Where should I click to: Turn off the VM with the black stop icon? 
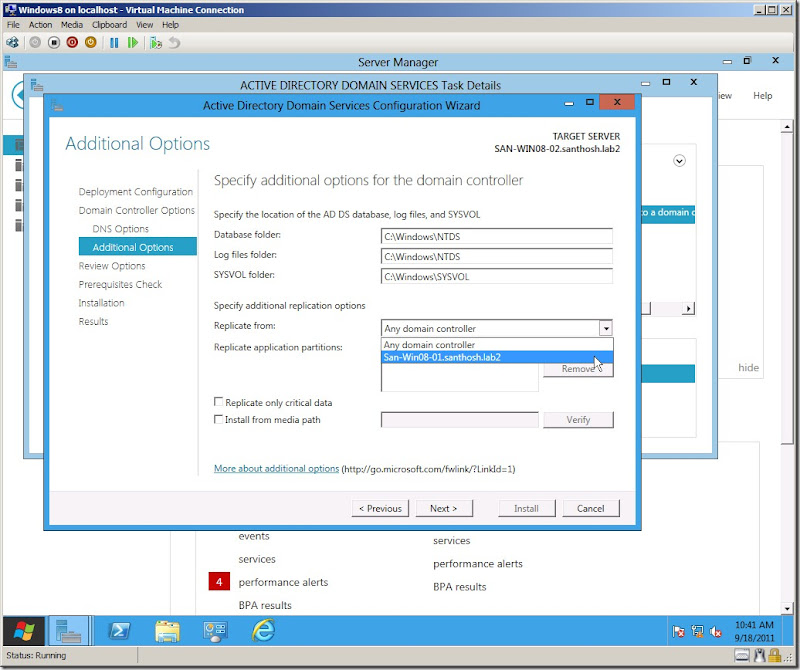[54, 42]
